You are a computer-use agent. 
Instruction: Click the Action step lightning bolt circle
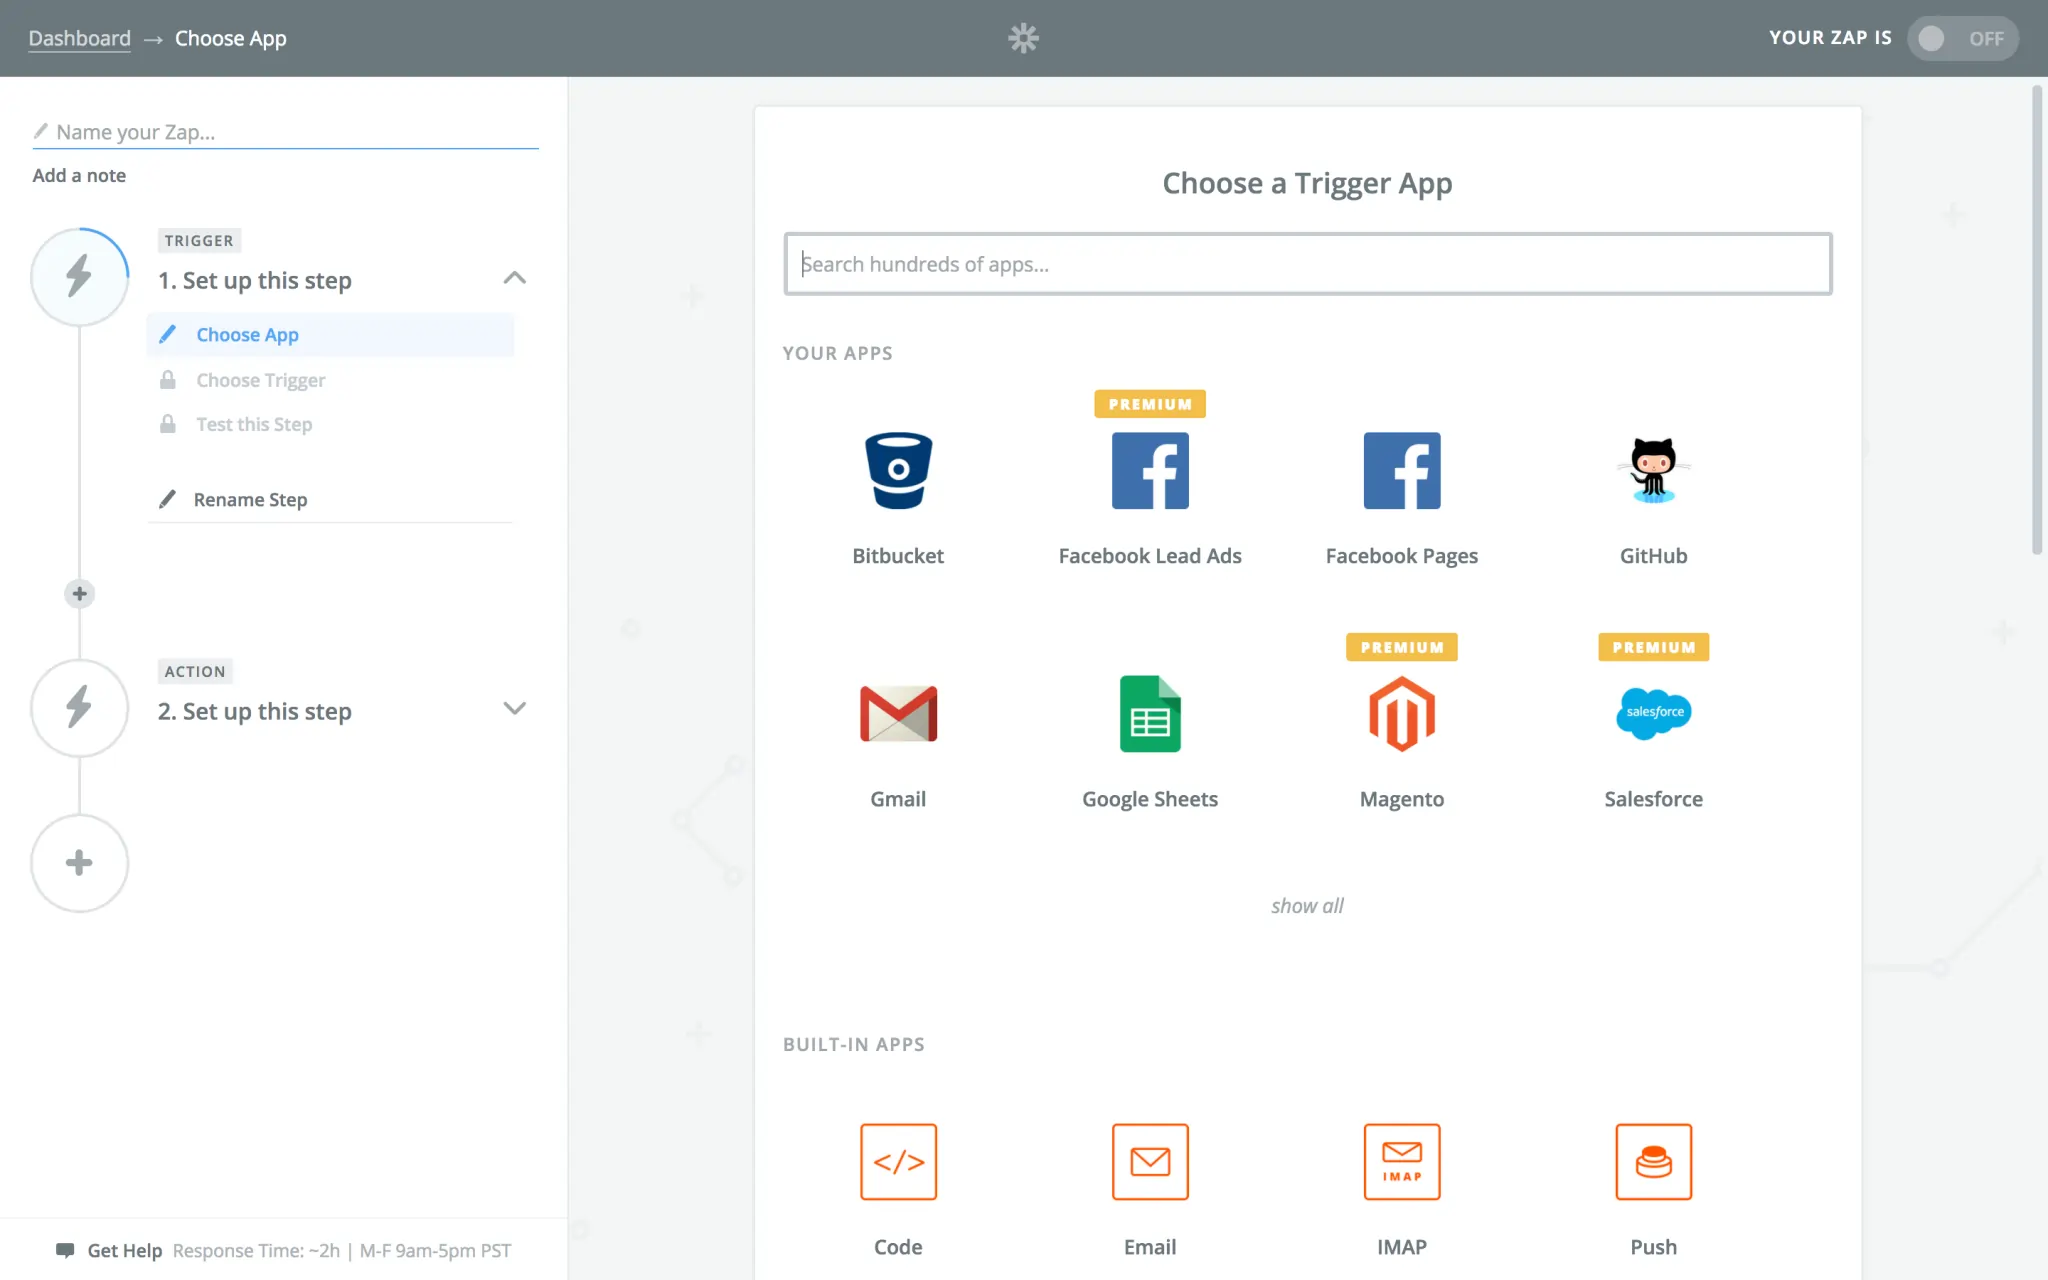(79, 708)
